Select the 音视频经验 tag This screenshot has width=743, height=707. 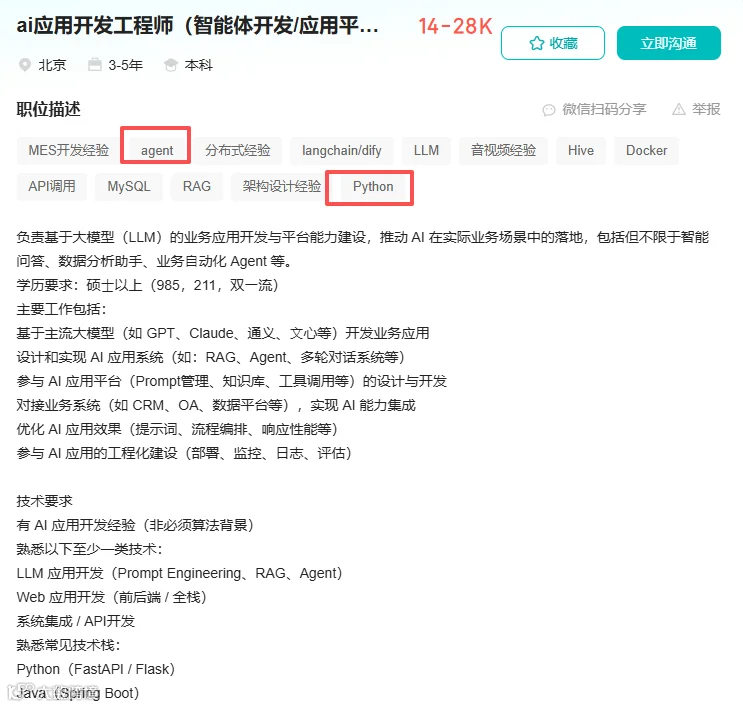(503, 151)
